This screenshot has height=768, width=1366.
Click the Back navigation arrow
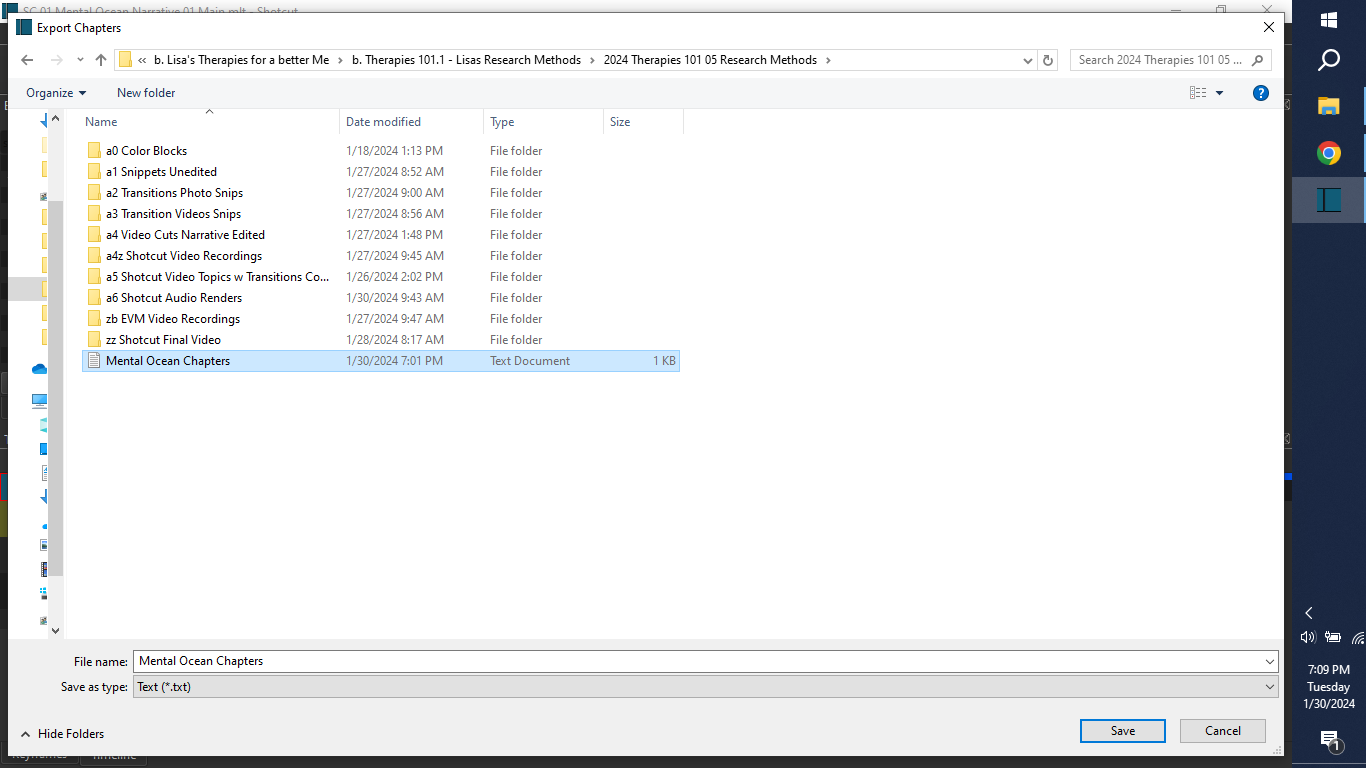[27, 60]
